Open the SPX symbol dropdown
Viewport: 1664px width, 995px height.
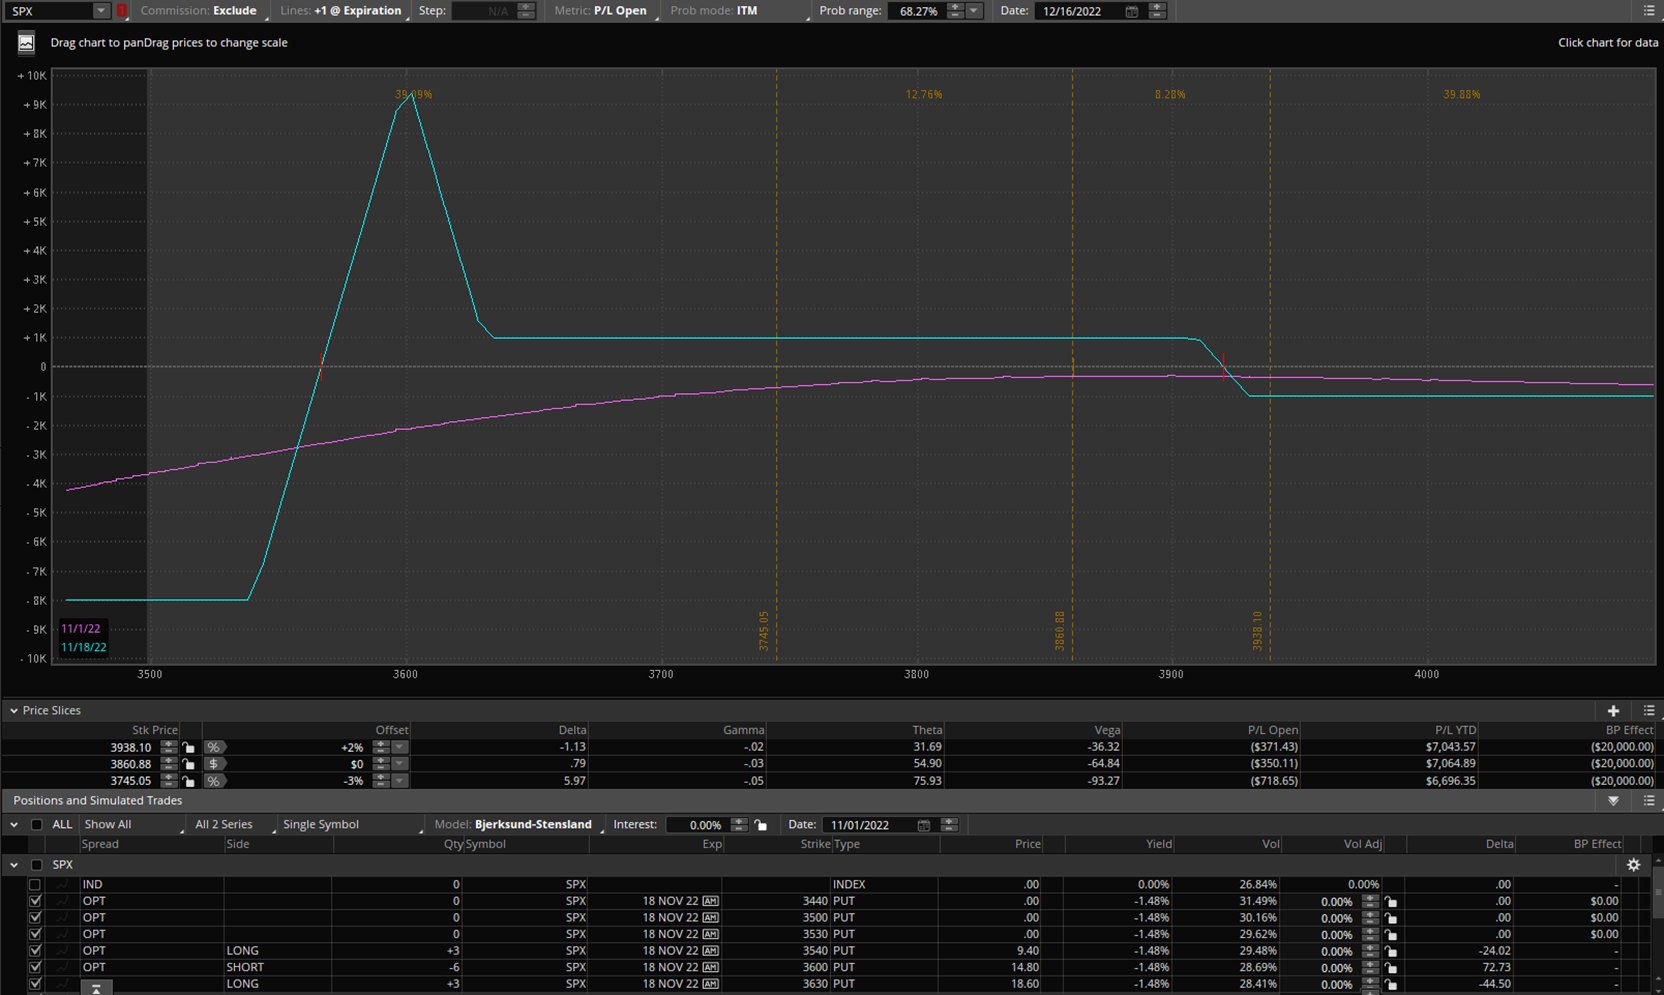[100, 11]
